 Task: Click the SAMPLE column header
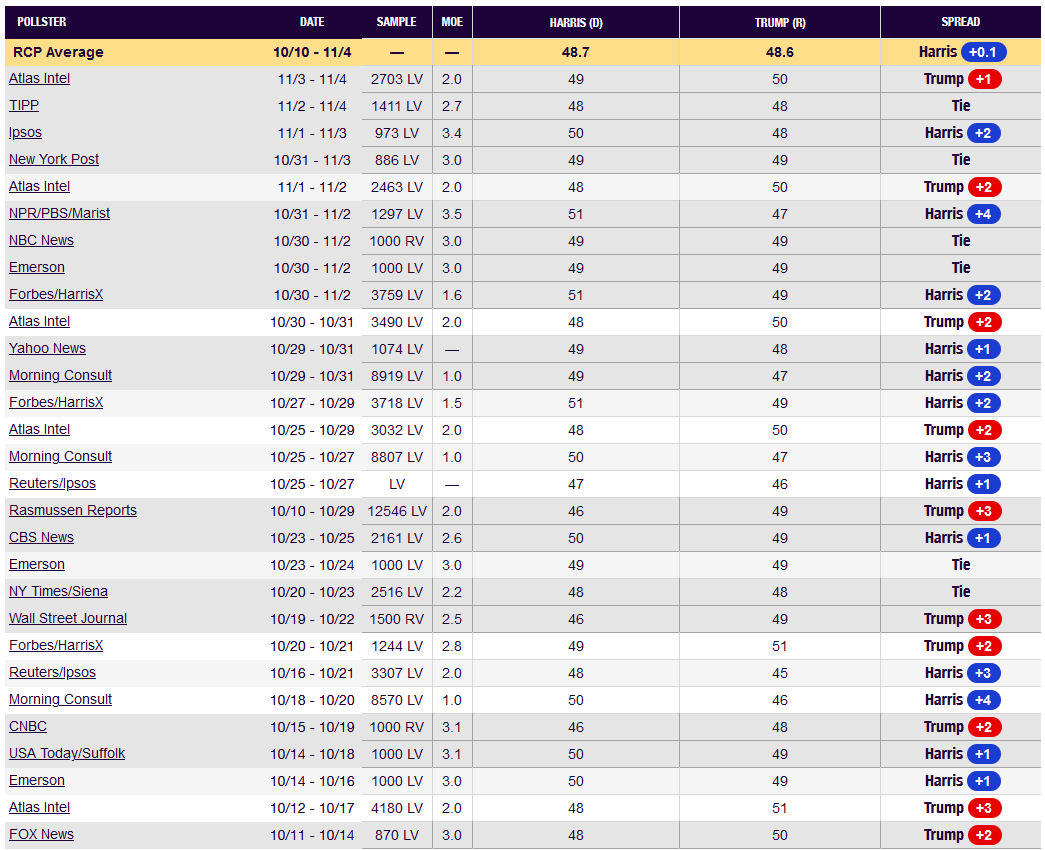(x=396, y=22)
